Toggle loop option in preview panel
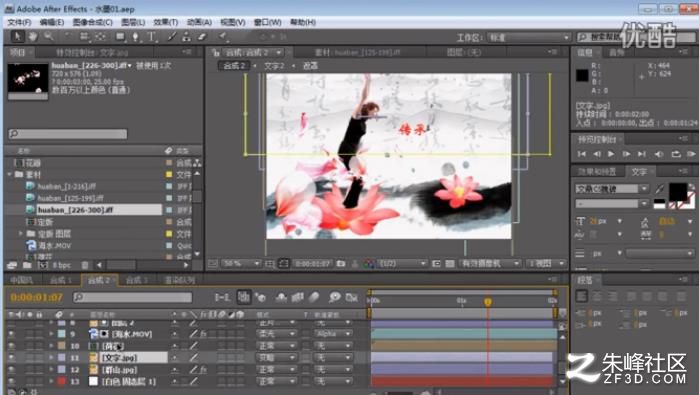699x395 pixels. (x=676, y=154)
